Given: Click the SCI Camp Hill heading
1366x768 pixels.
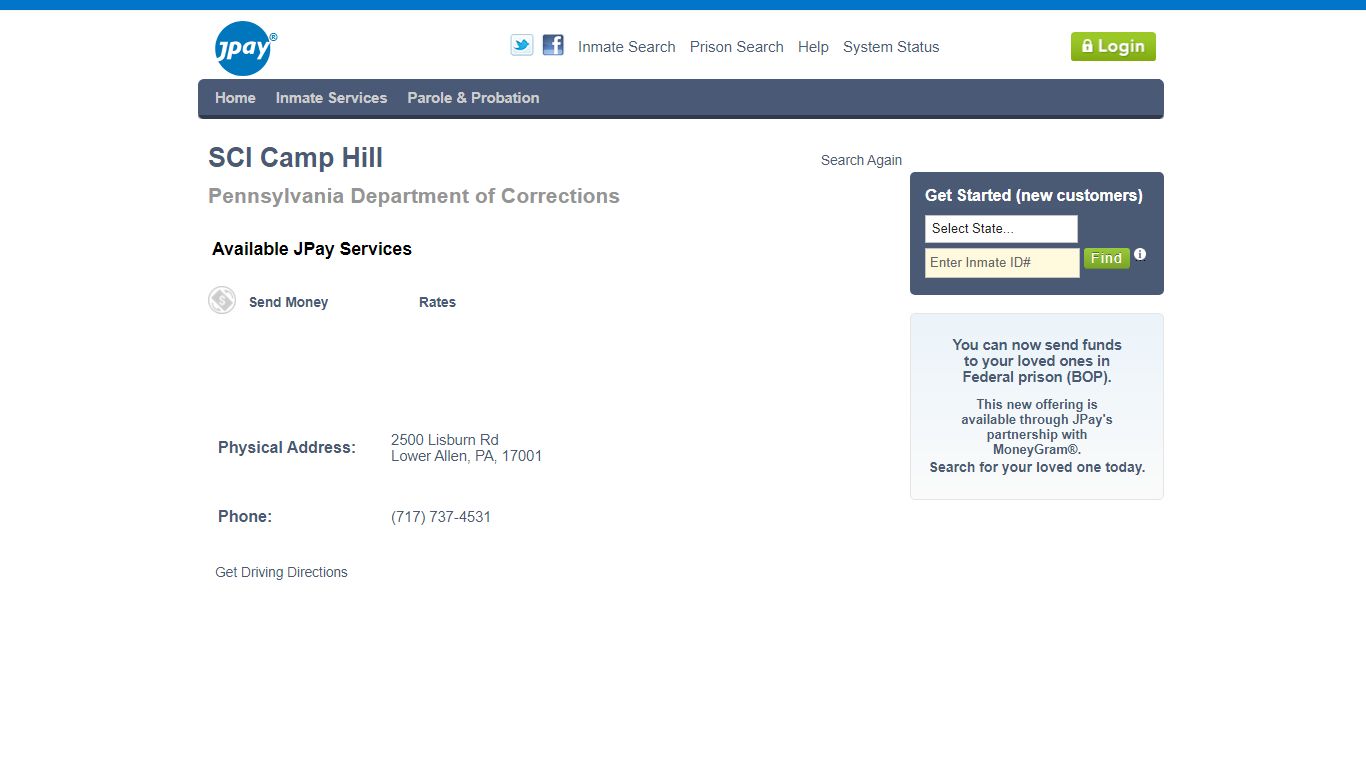Looking at the screenshot, I should point(295,158).
